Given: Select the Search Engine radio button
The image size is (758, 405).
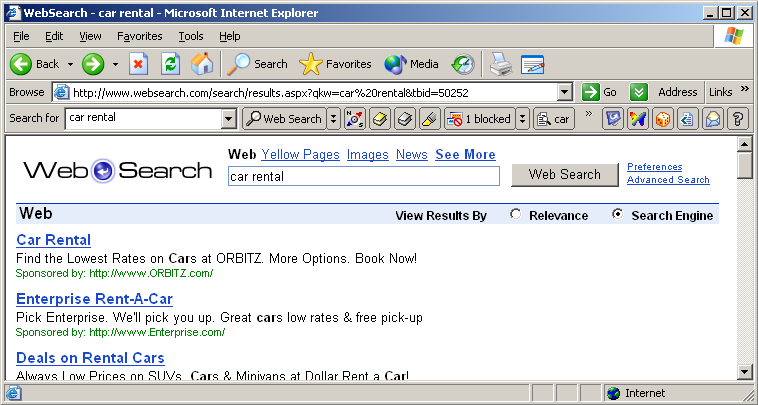Looking at the screenshot, I should (x=617, y=214).
